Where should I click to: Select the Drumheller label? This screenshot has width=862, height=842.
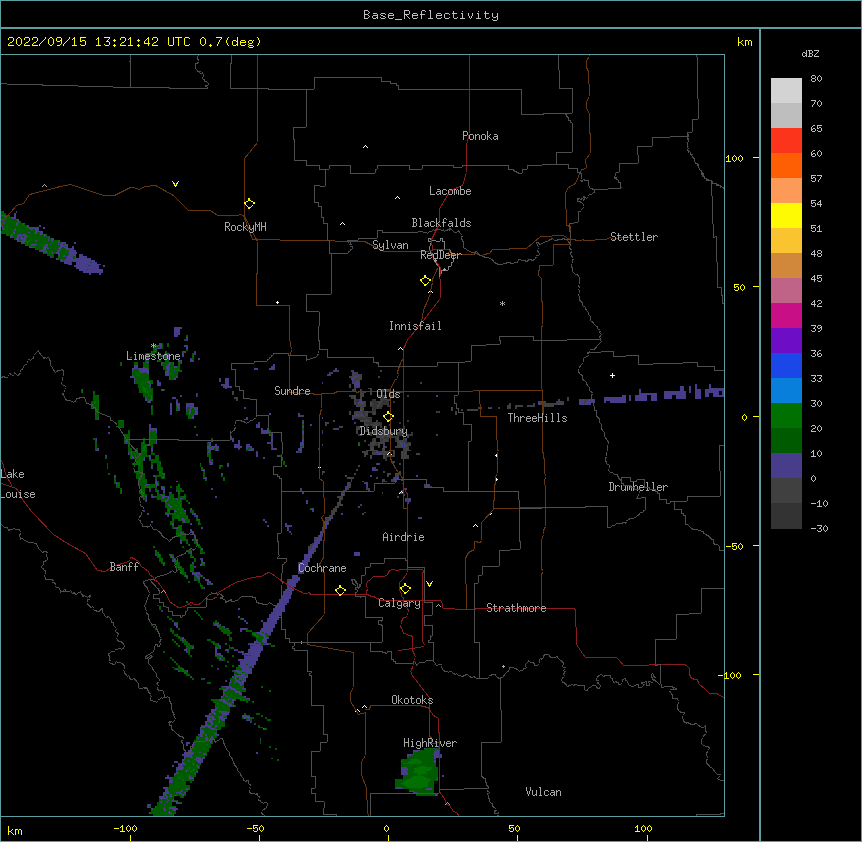pos(638,487)
